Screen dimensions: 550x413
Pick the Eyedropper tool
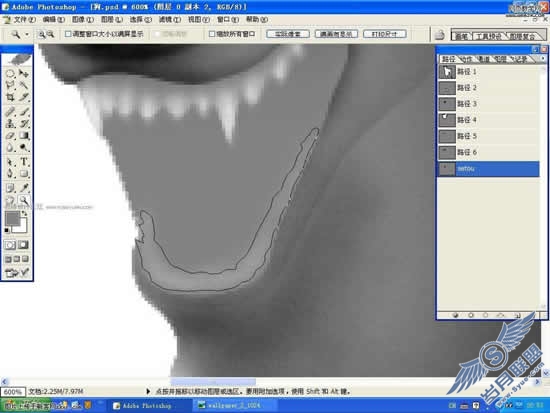(x=24, y=188)
